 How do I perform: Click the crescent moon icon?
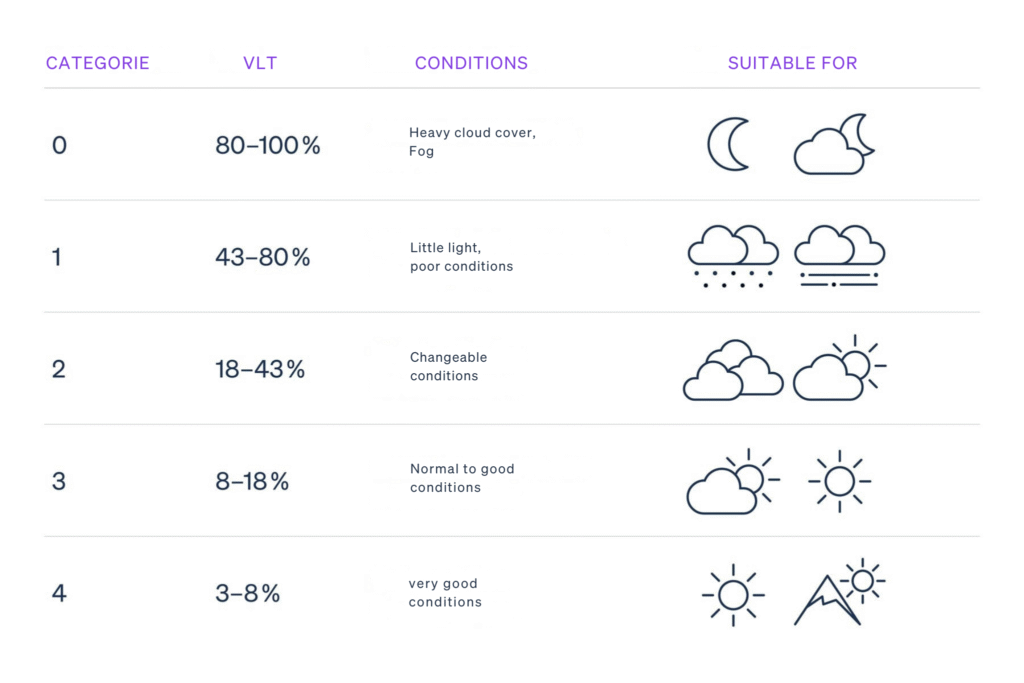729,144
